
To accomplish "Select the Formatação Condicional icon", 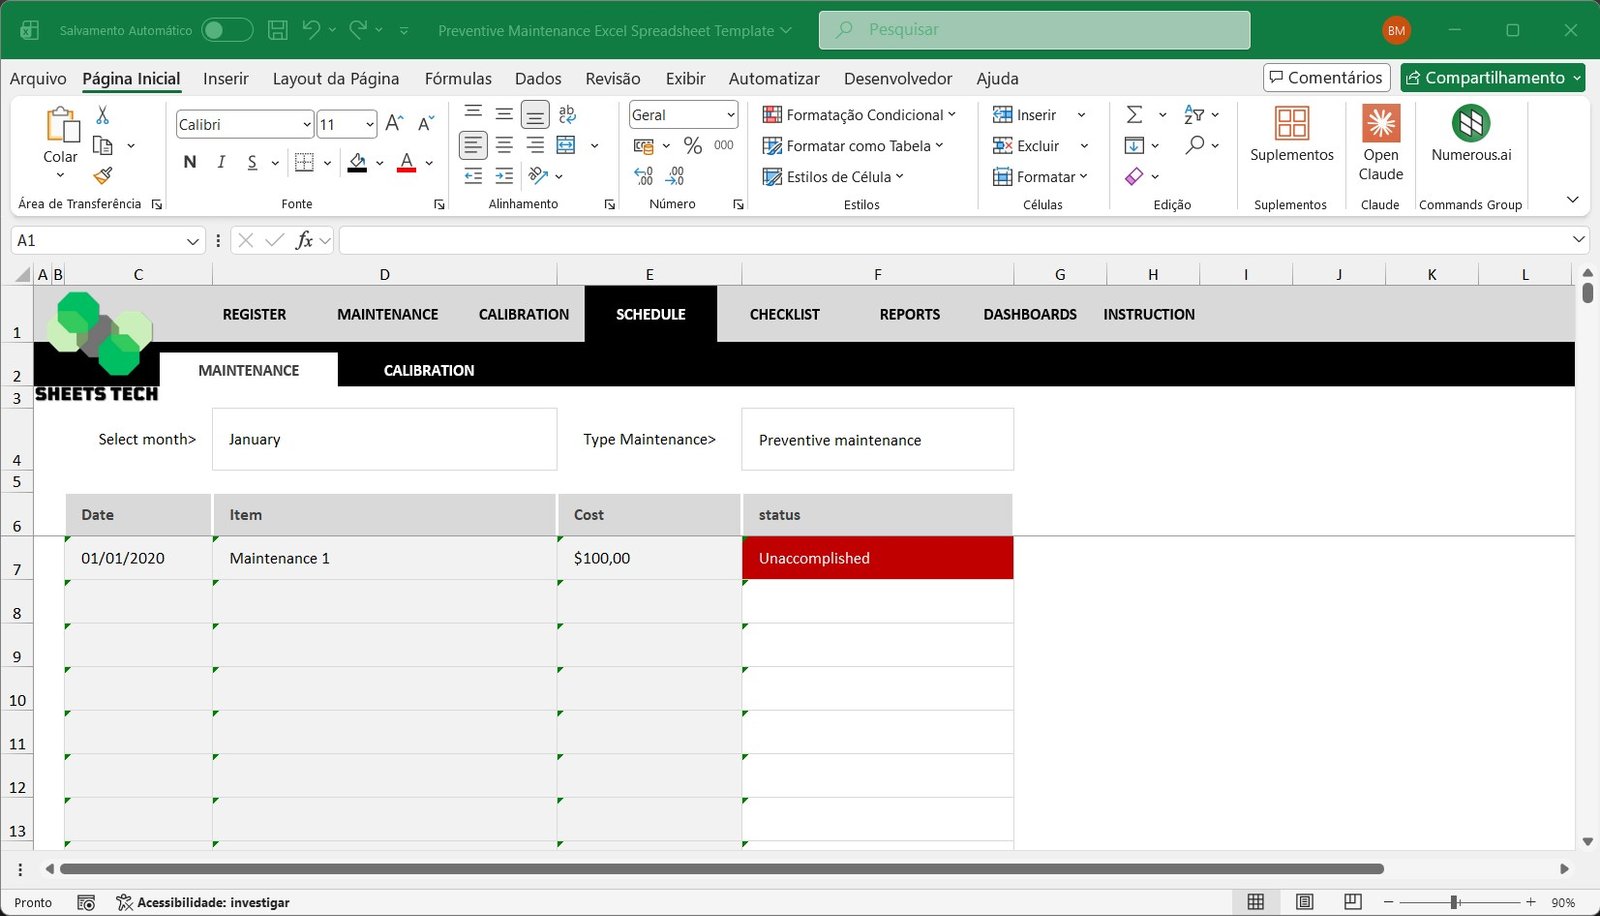I will [x=770, y=114].
